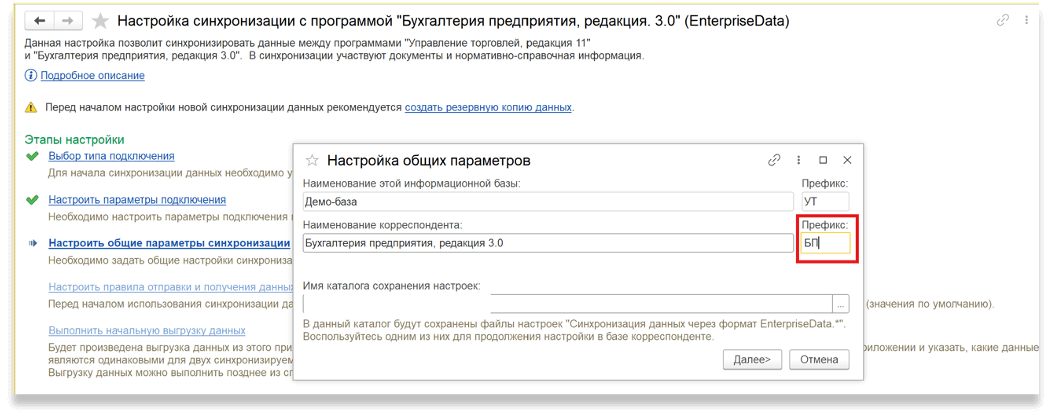1050x418 pixels.
Task: Click the Этапы настройки heading
Action: coord(74,140)
